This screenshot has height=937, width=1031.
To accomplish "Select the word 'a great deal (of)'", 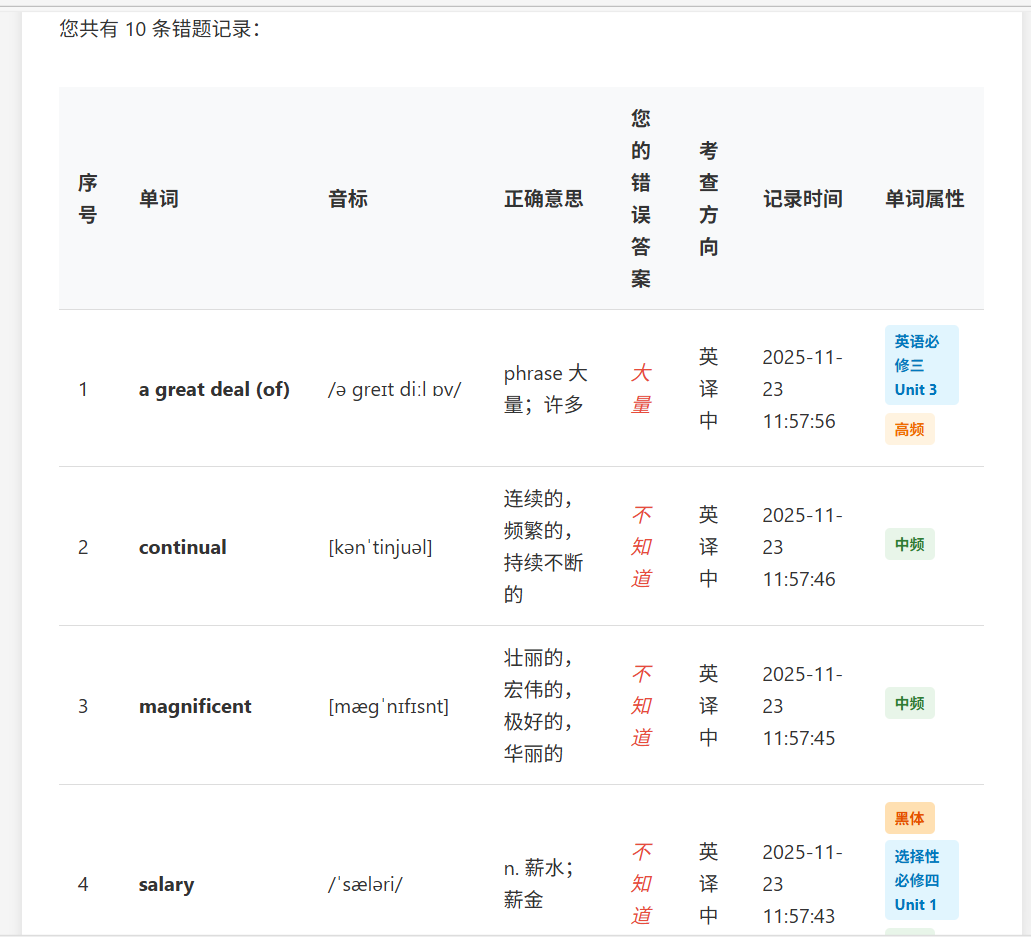I will coord(214,389).
